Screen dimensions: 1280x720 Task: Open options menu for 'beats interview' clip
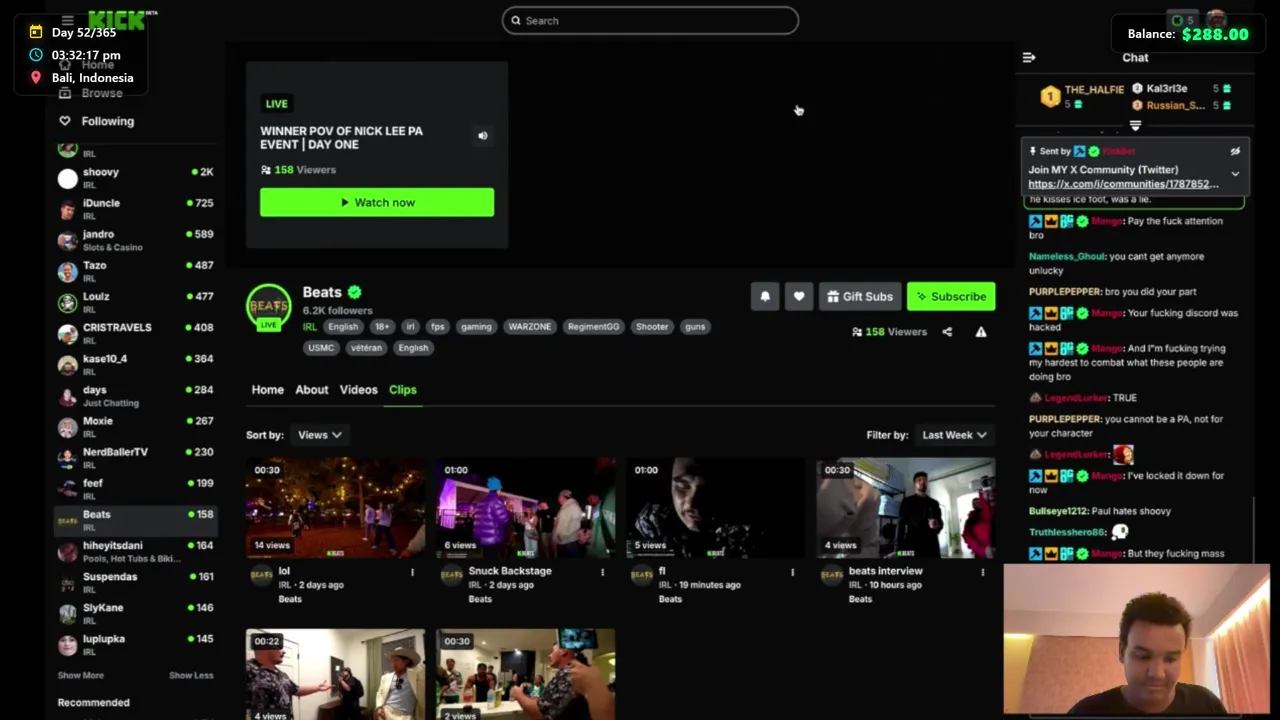(982, 572)
